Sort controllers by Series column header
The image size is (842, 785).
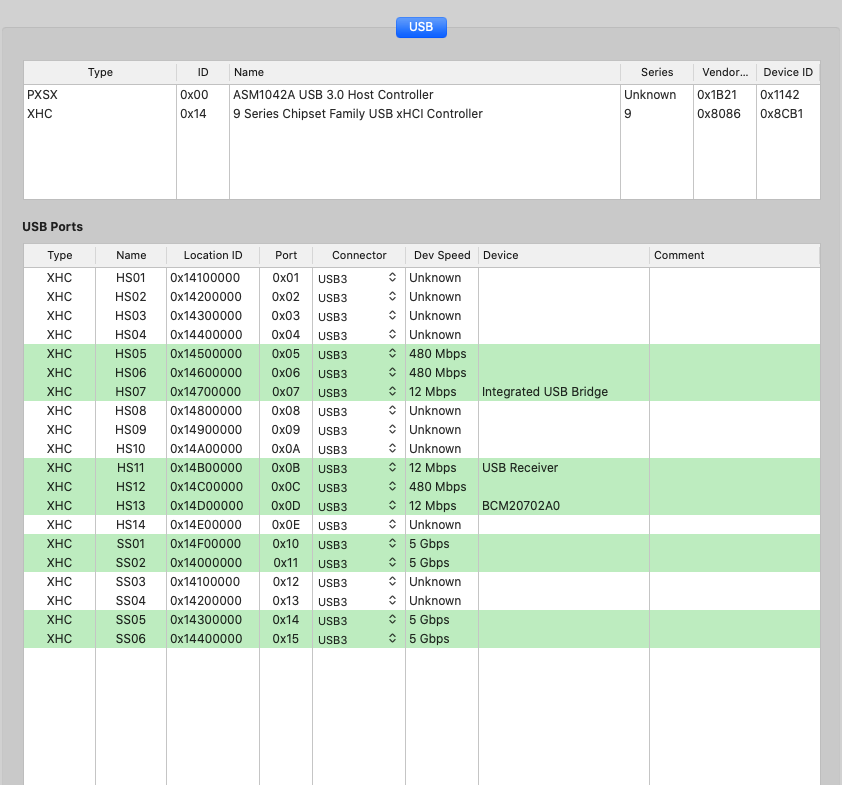[657, 72]
